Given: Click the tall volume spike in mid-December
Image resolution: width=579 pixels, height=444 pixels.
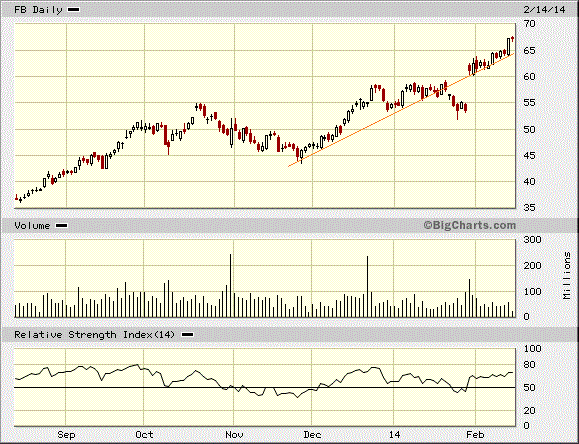Looking at the screenshot, I should pyautogui.click(x=367, y=287).
